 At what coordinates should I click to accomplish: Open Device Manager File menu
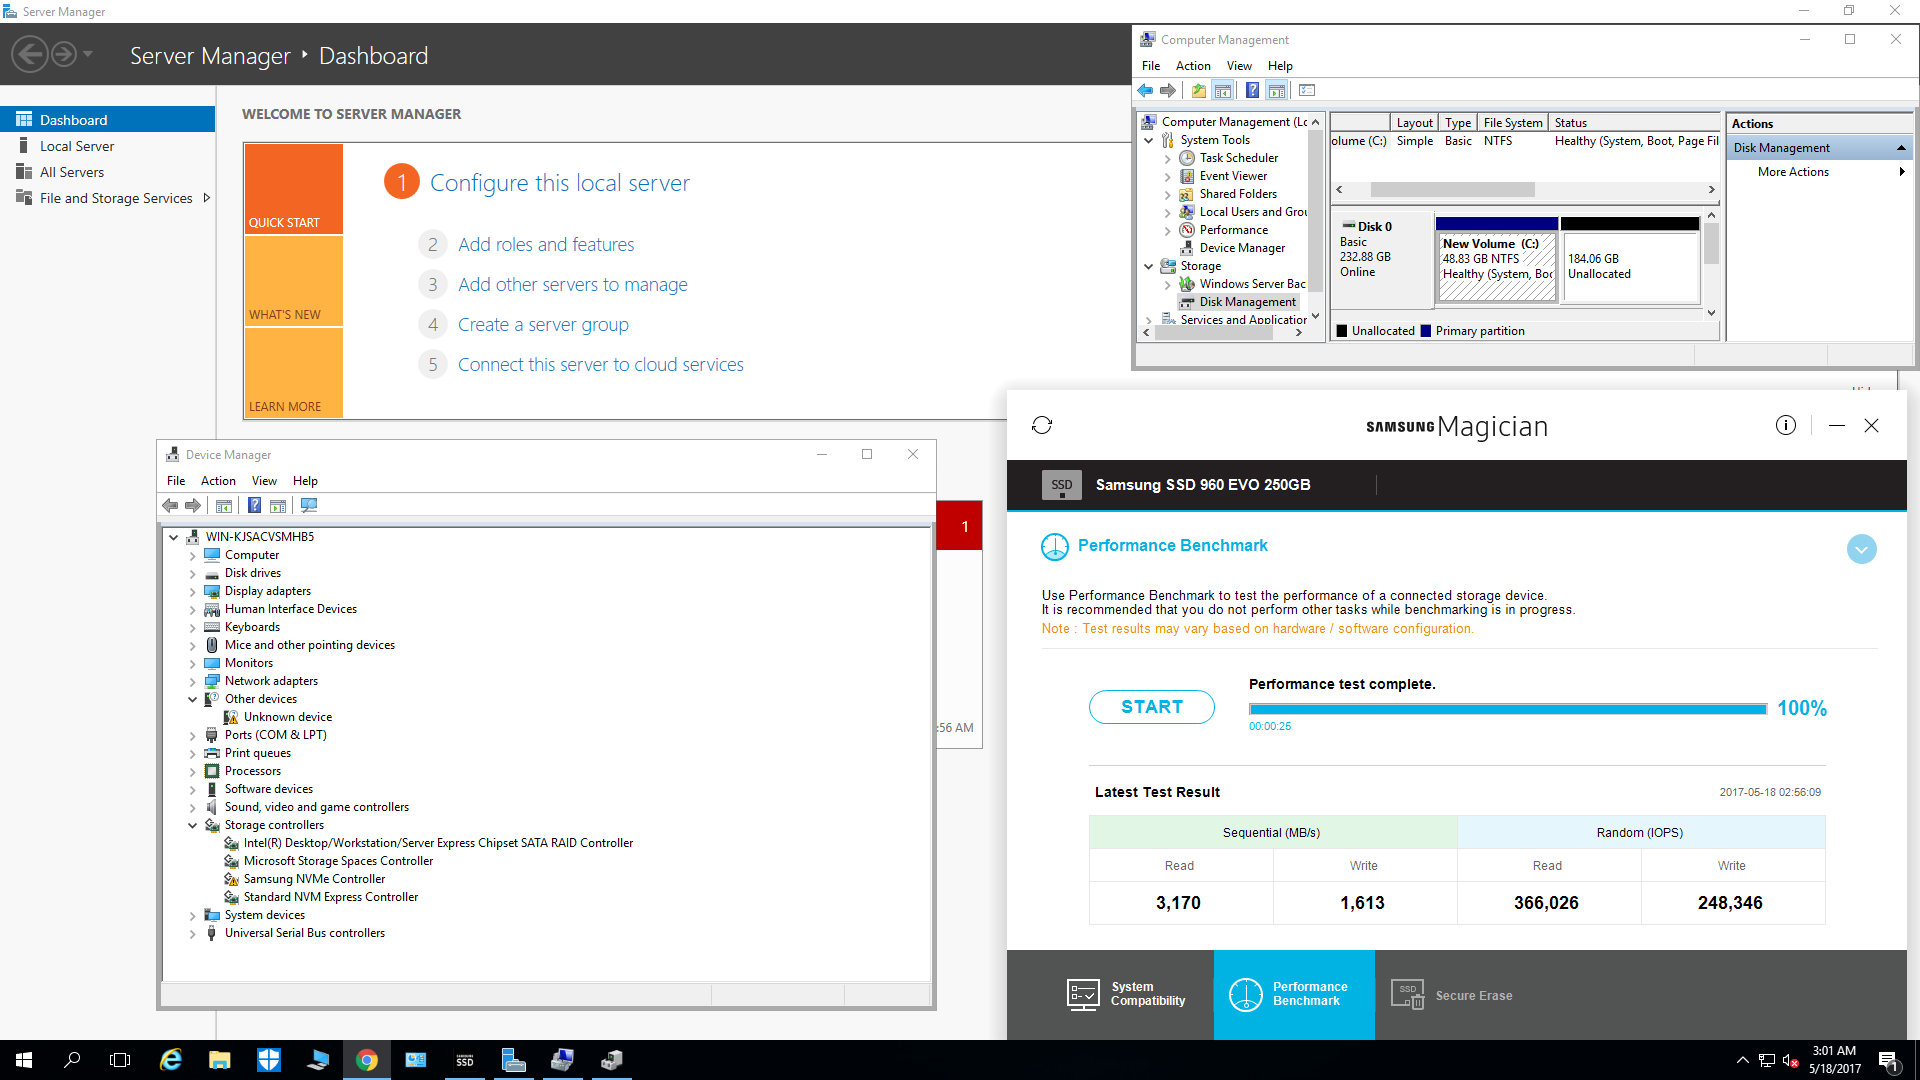pos(176,481)
